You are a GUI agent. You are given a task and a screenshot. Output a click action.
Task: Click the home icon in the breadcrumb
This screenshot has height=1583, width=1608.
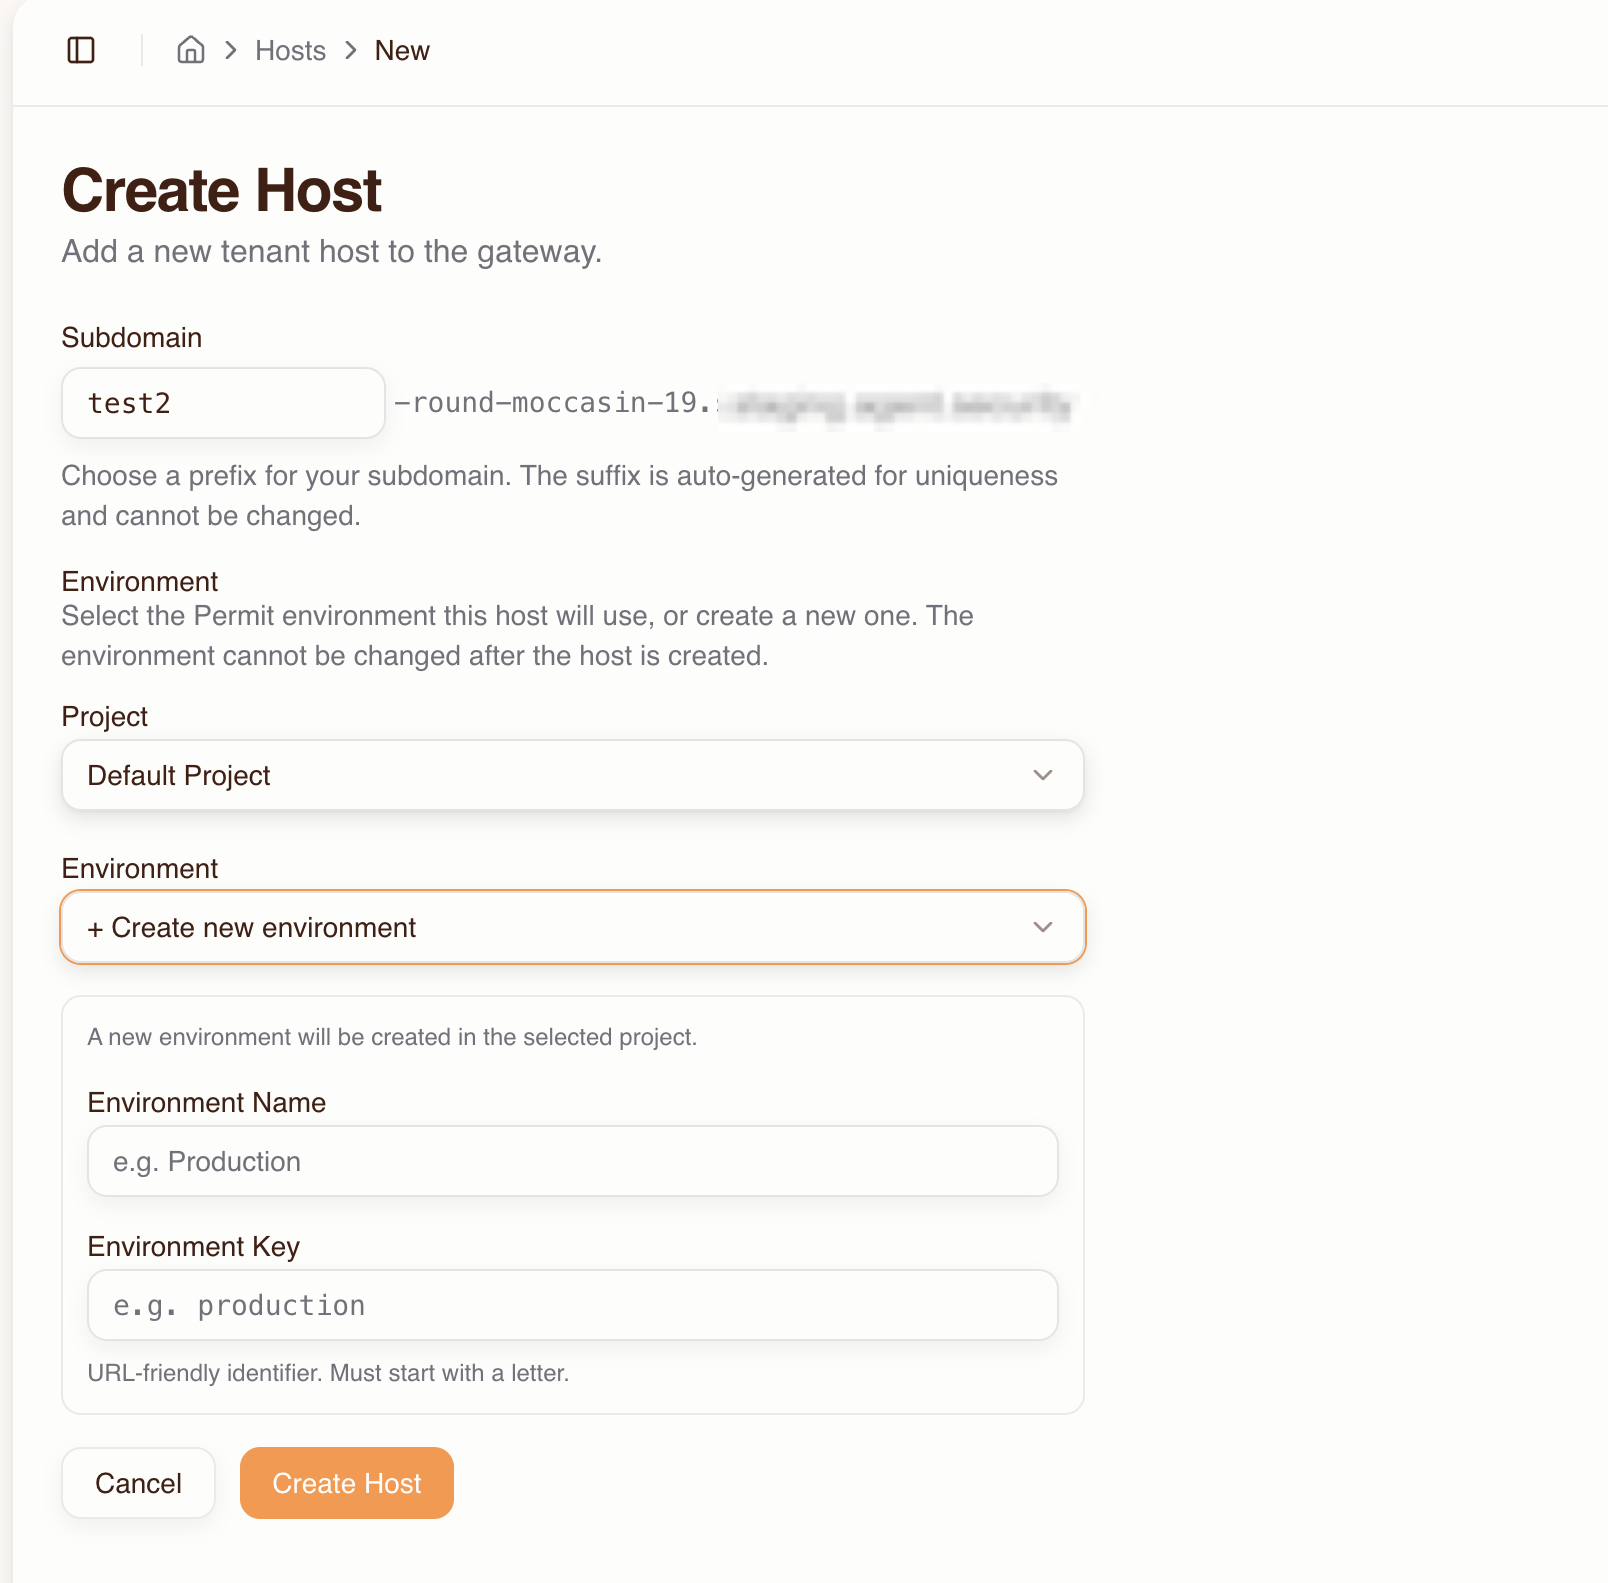[190, 49]
